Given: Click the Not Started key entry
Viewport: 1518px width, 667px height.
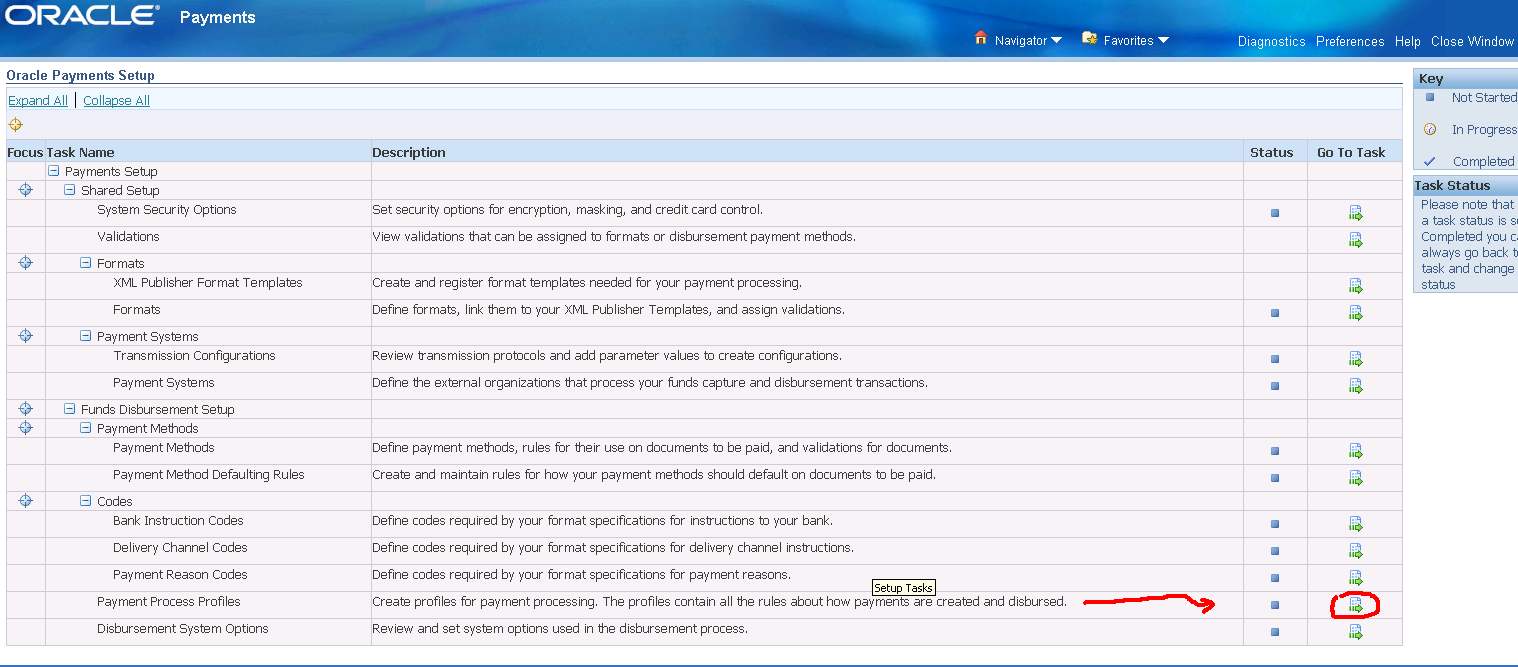Looking at the screenshot, I should pyautogui.click(x=1484, y=97).
